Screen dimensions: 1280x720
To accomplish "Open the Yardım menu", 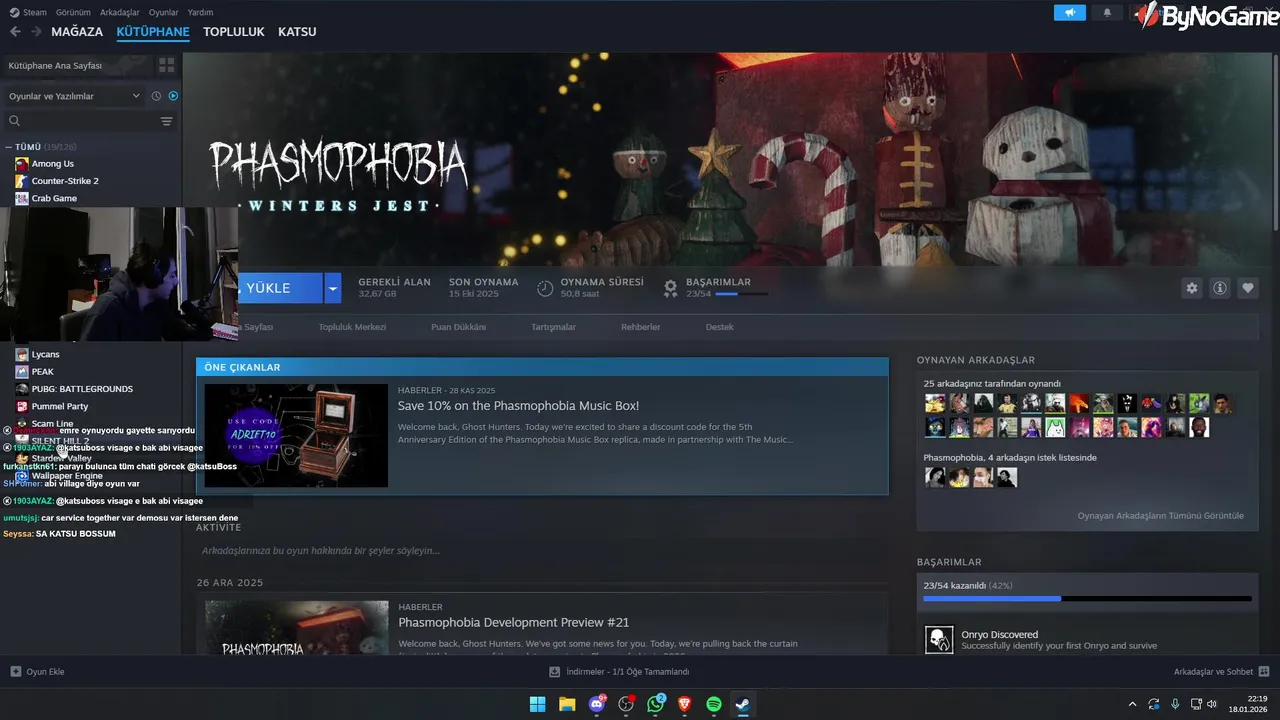I will point(201,13).
